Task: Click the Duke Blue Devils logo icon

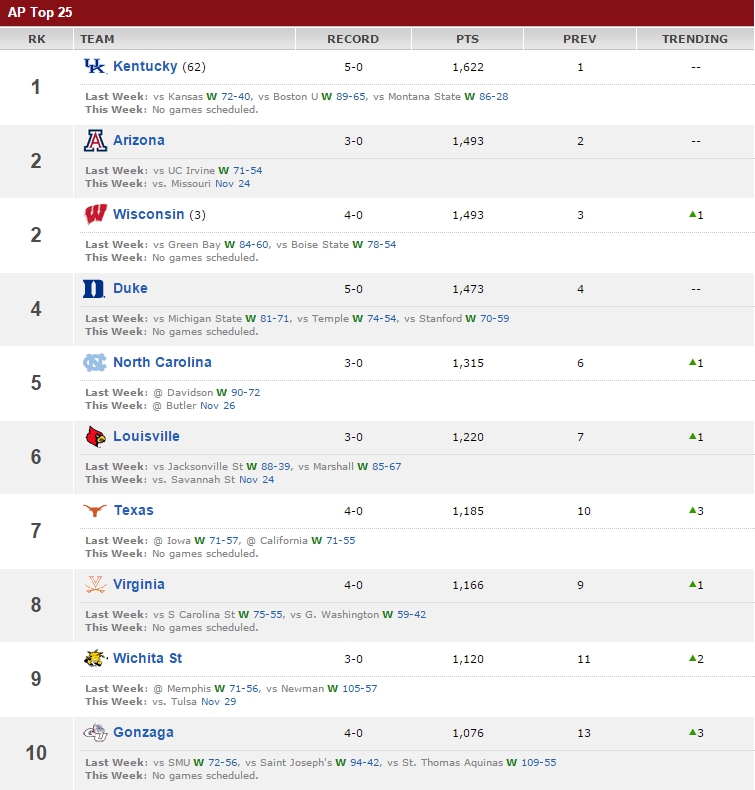Action: [94, 289]
